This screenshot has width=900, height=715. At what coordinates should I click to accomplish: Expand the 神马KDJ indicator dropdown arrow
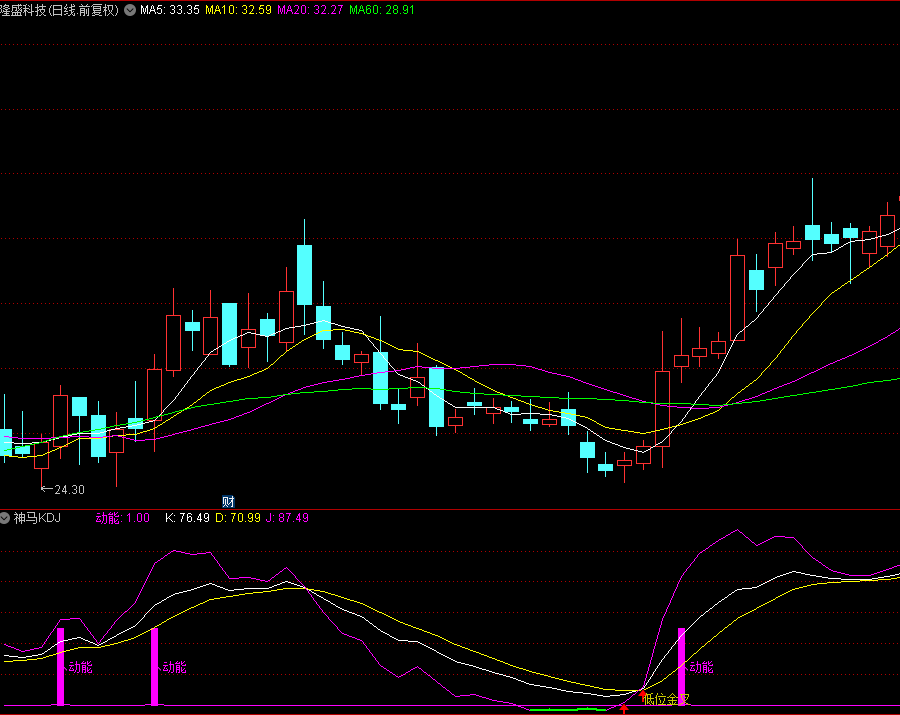(x=6, y=518)
